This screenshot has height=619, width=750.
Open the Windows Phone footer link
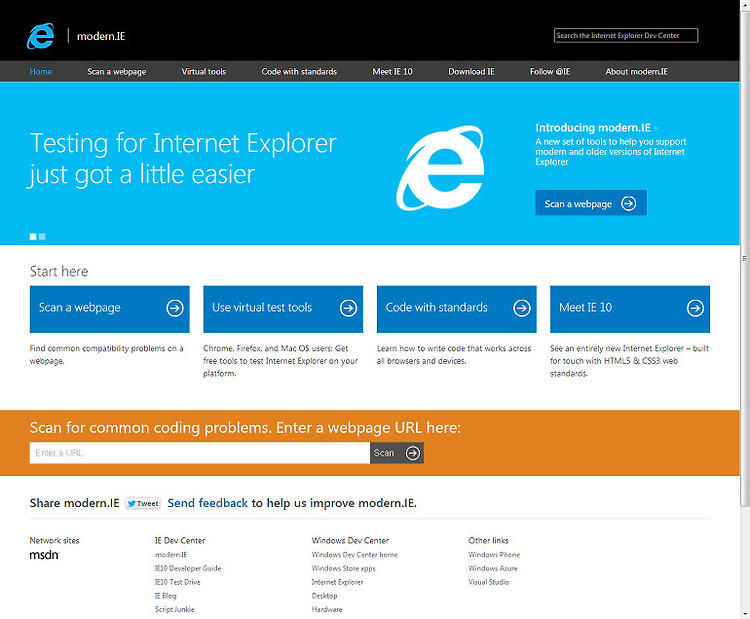click(494, 554)
